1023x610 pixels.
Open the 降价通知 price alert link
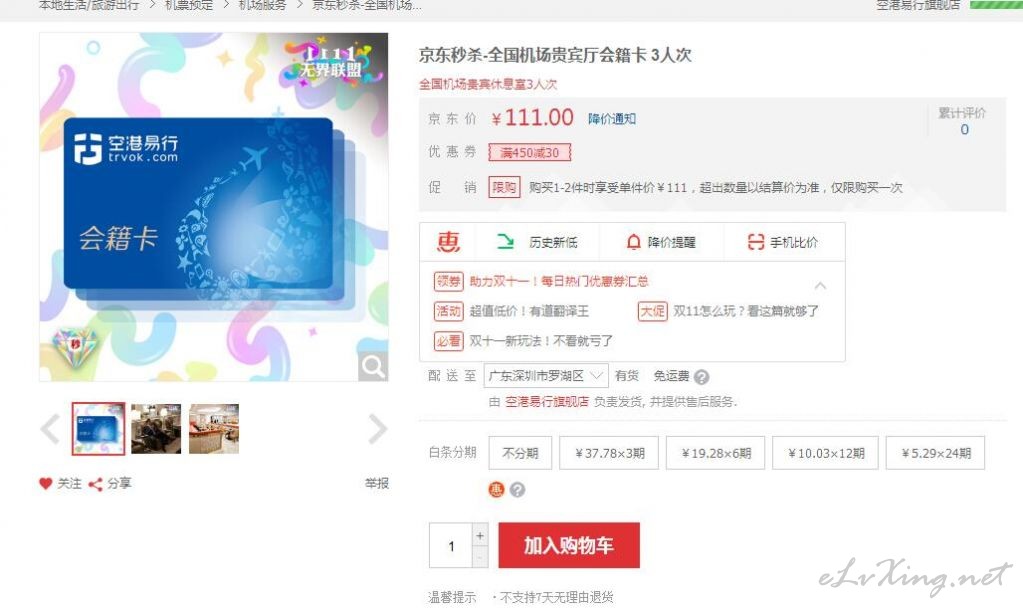click(611, 119)
